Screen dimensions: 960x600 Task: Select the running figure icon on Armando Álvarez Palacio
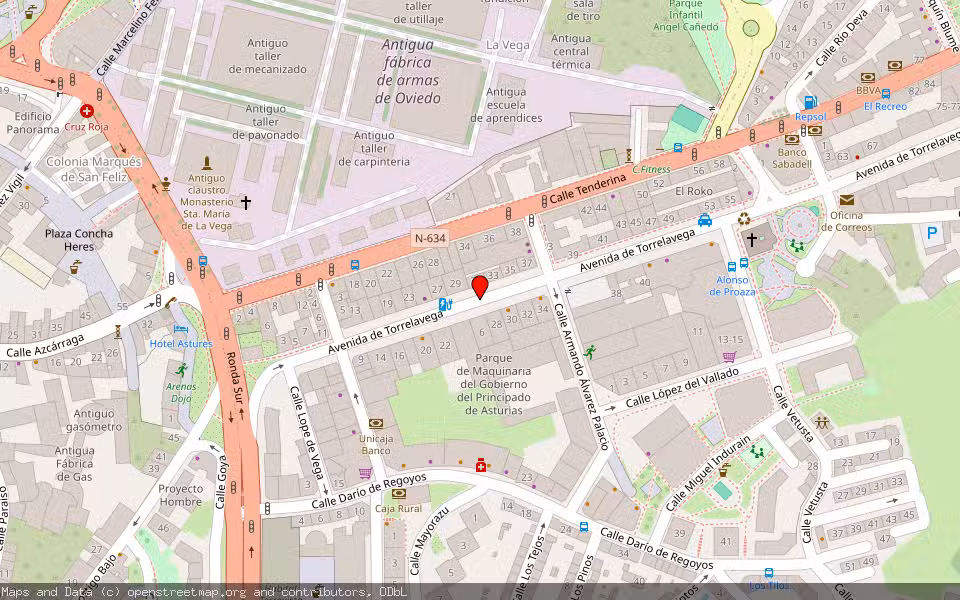590,351
